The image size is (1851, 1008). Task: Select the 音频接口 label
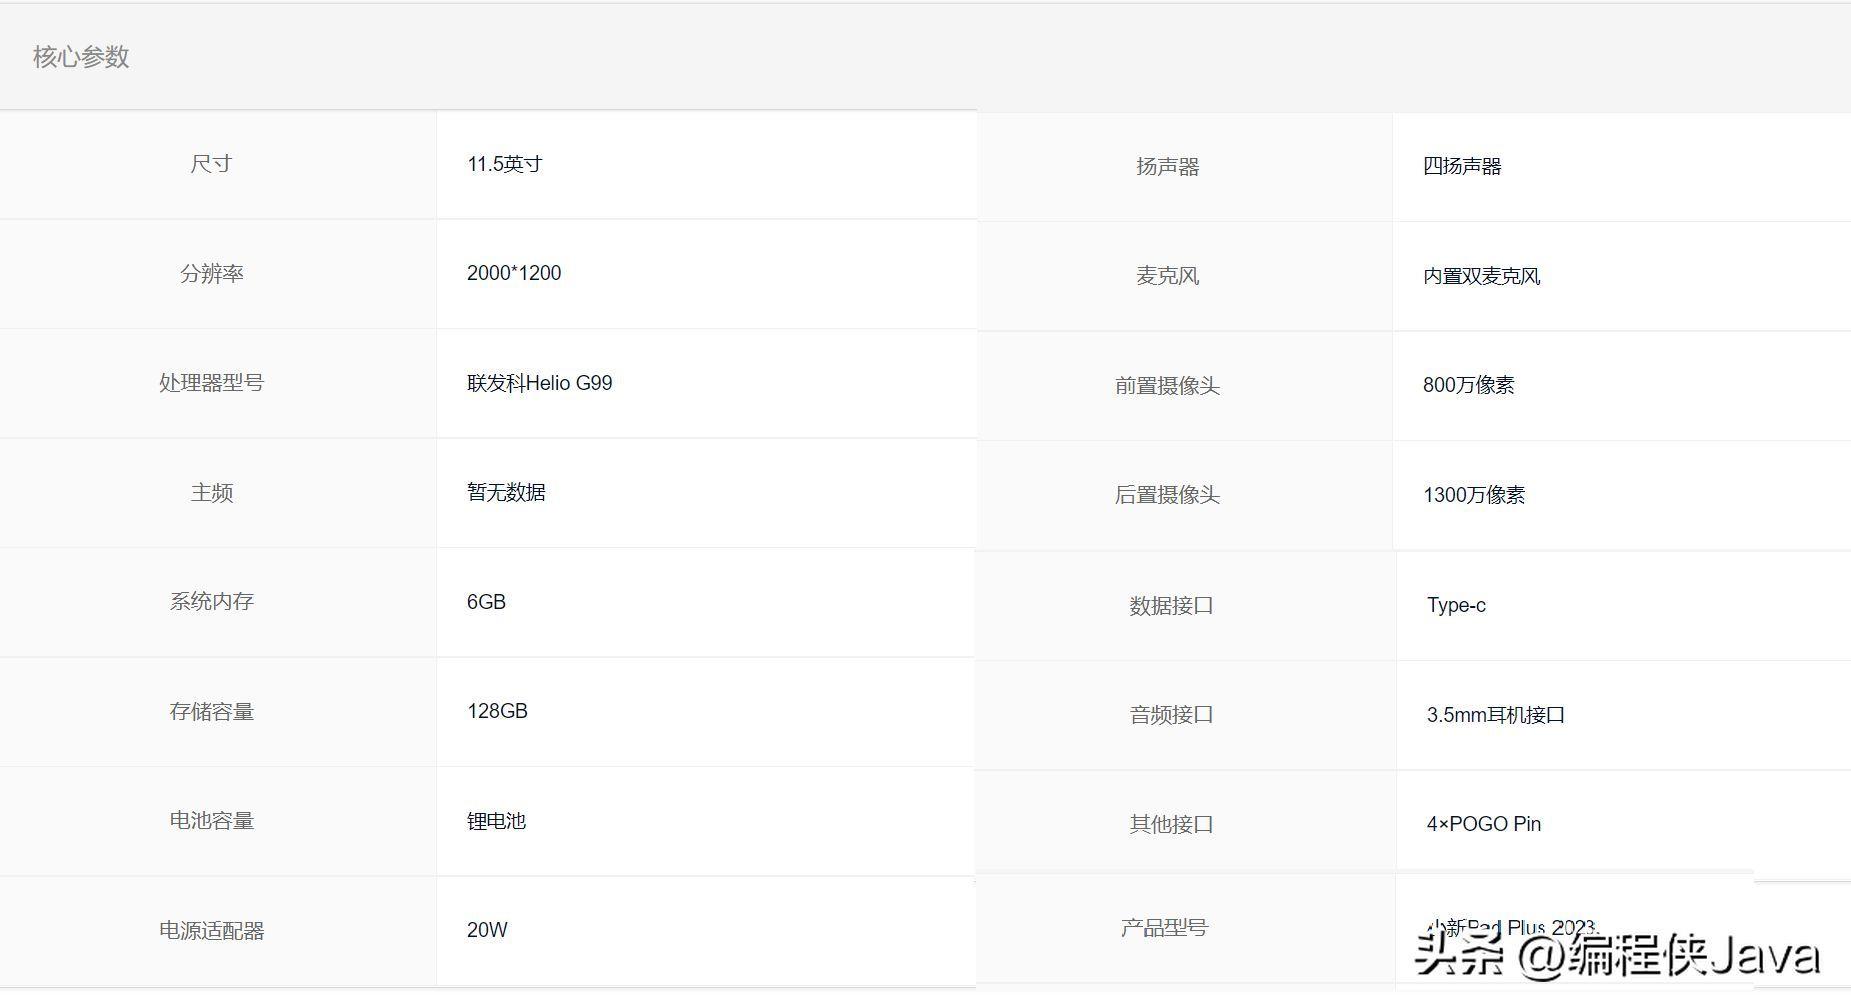click(x=1171, y=715)
